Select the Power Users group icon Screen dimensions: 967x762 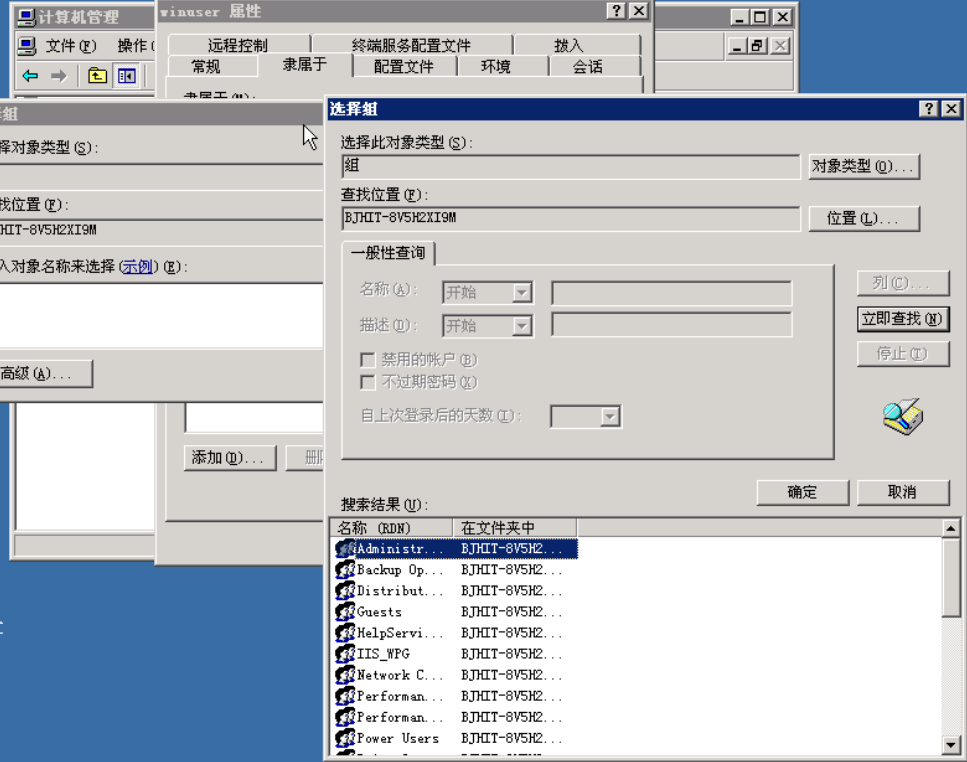coord(345,737)
